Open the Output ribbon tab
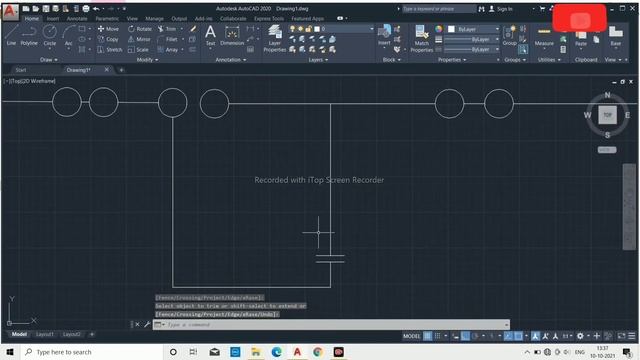This screenshot has width=640, height=360. (x=179, y=18)
